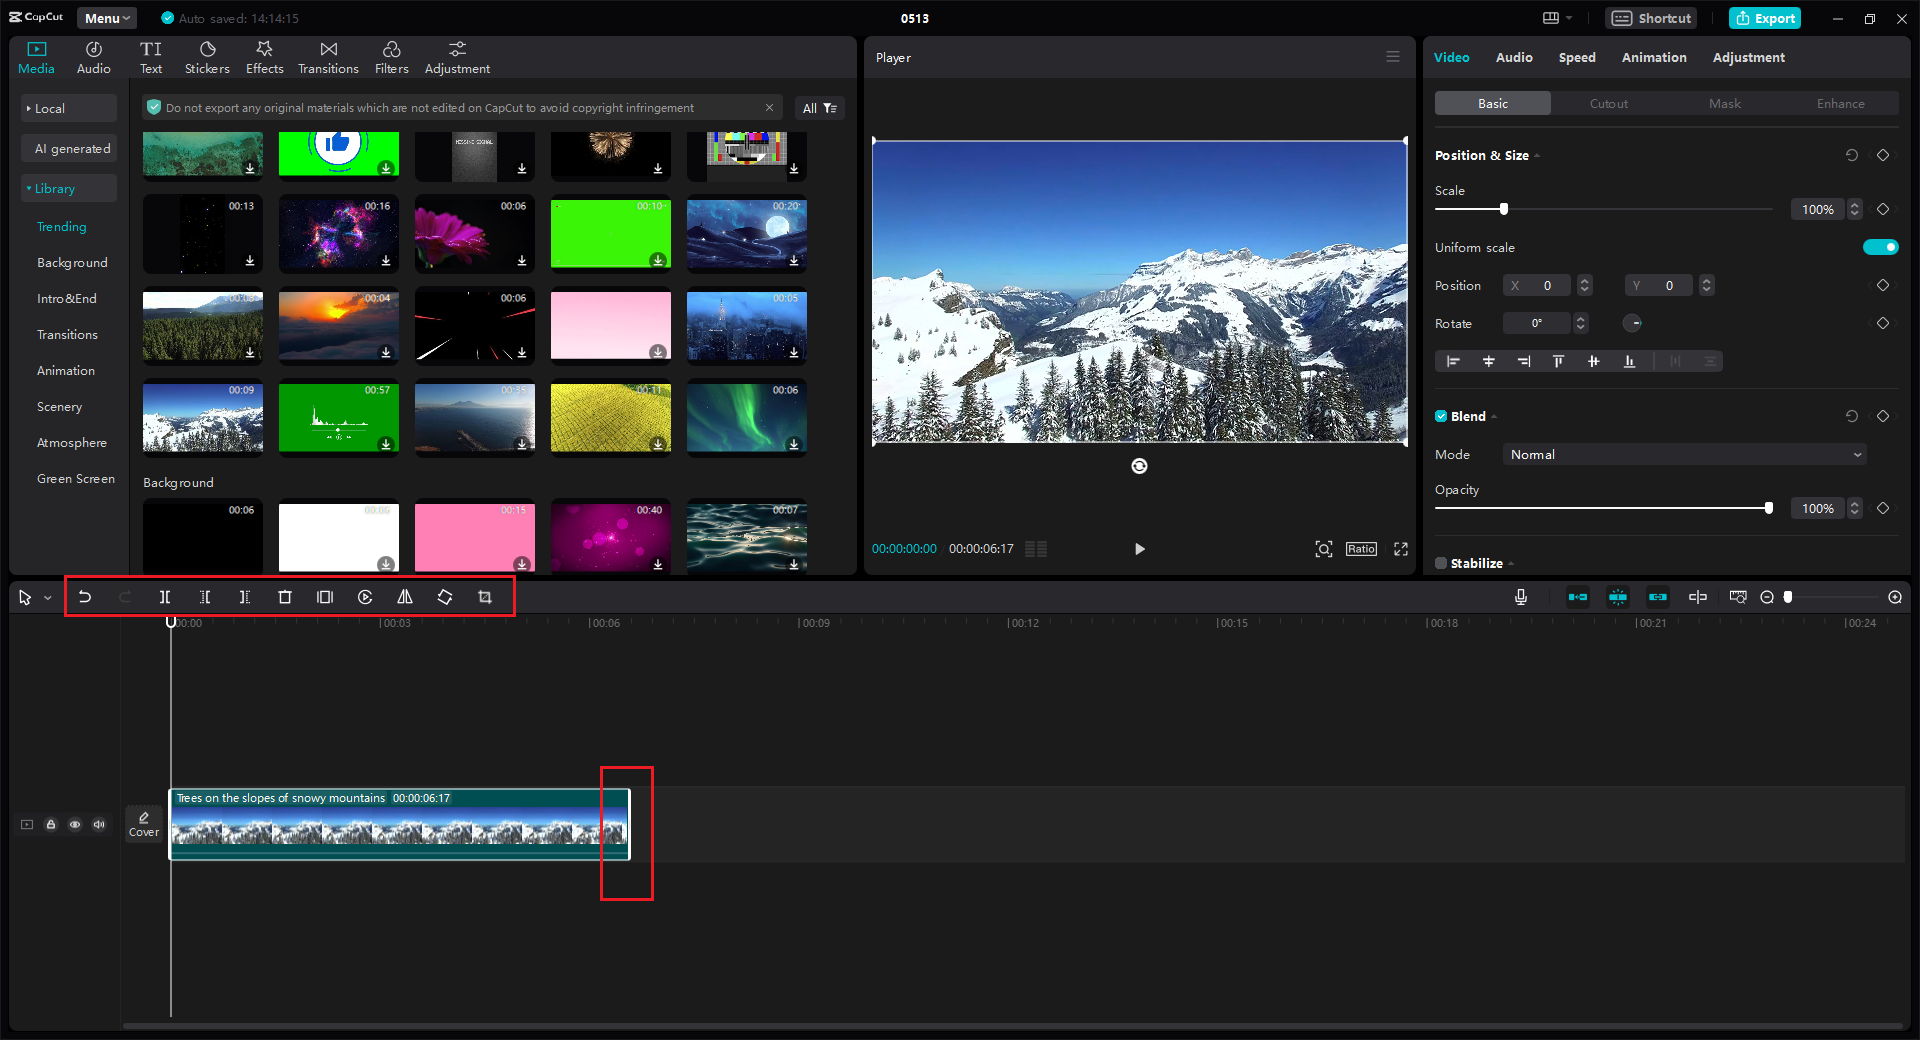This screenshot has height=1040, width=1920.
Task: Start a voiceover recording with microphone icon
Action: (x=1520, y=597)
